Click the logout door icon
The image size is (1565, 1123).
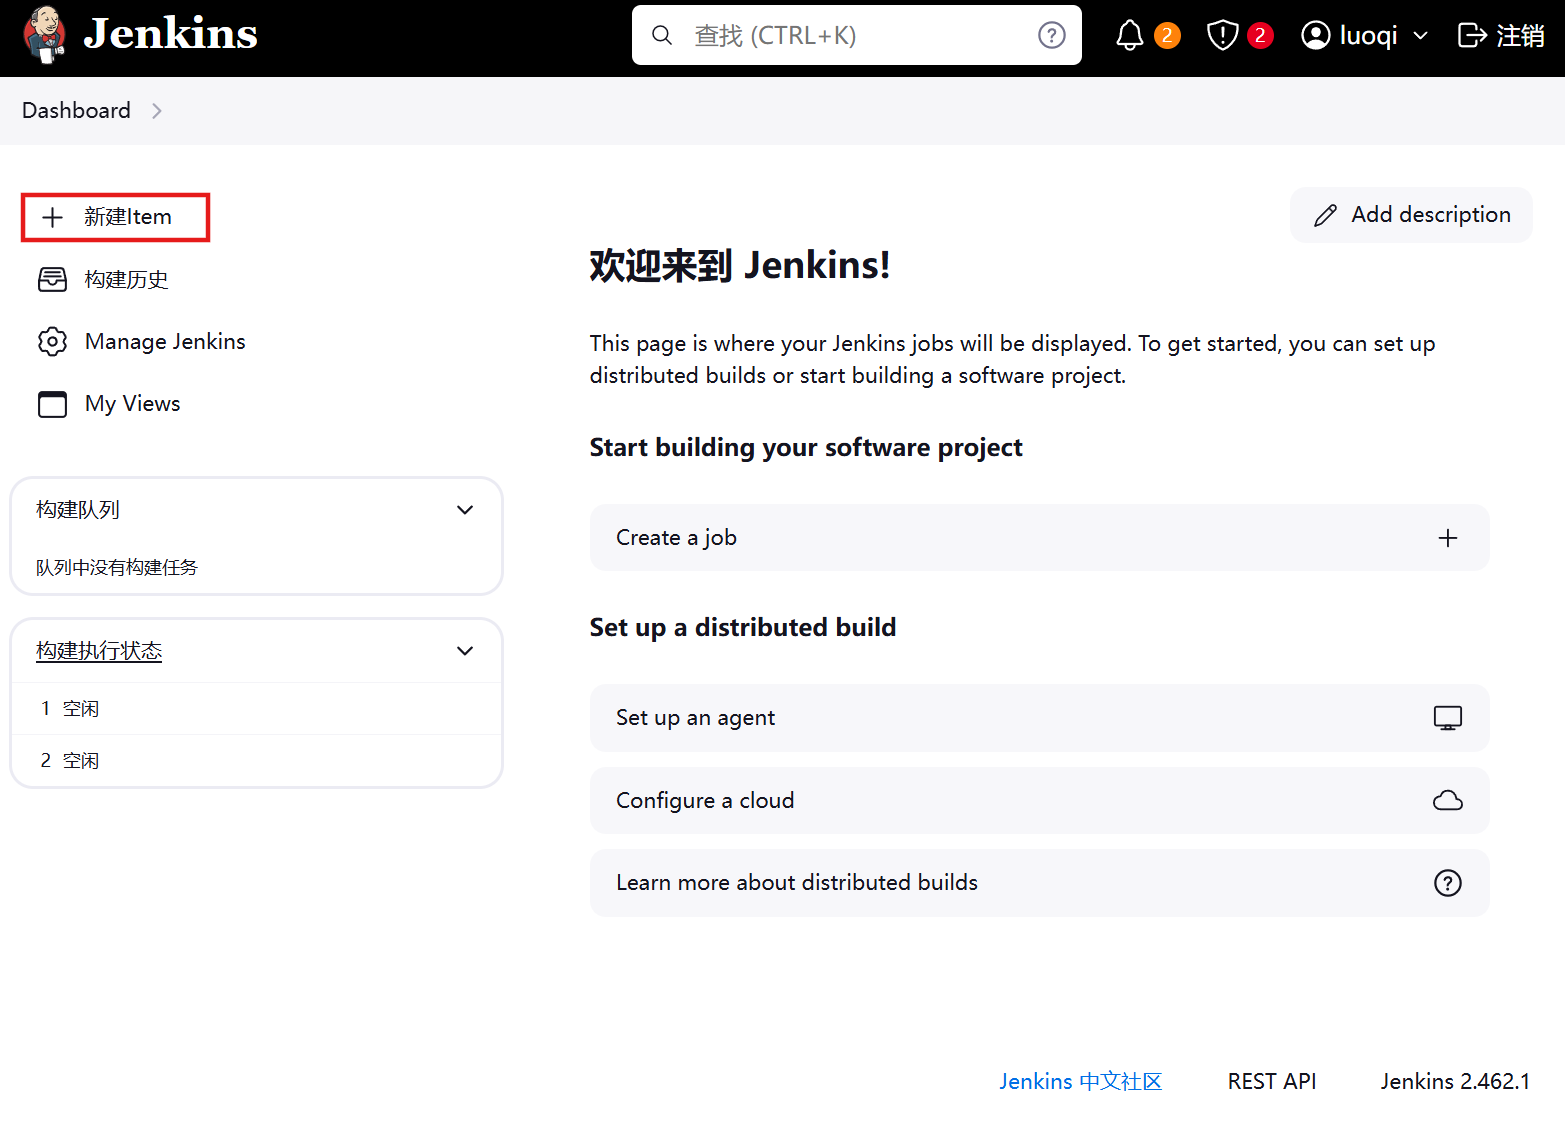pyautogui.click(x=1472, y=36)
